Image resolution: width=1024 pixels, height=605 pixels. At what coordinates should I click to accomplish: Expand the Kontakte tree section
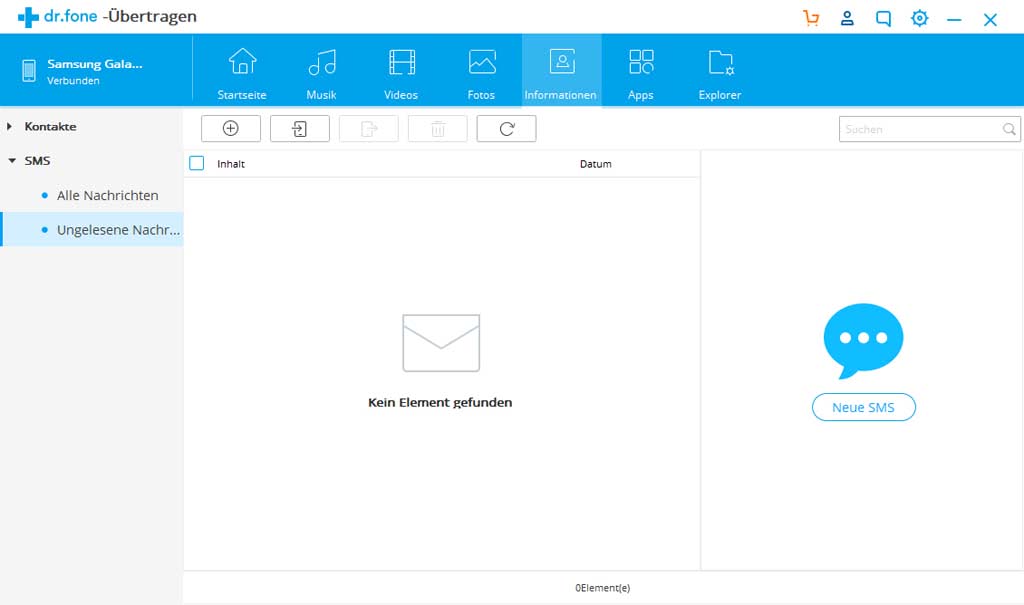(10, 127)
